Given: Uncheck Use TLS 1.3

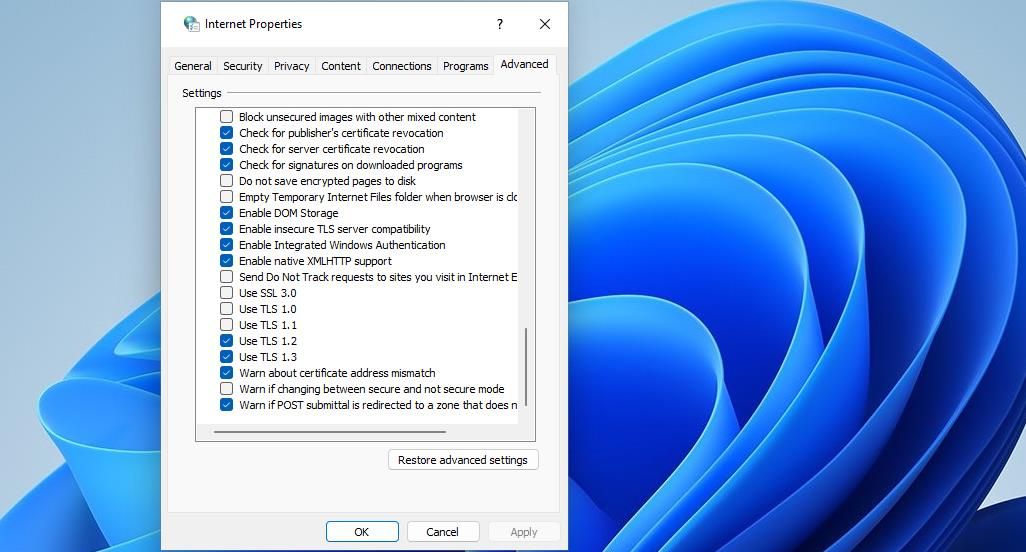Looking at the screenshot, I should [227, 357].
